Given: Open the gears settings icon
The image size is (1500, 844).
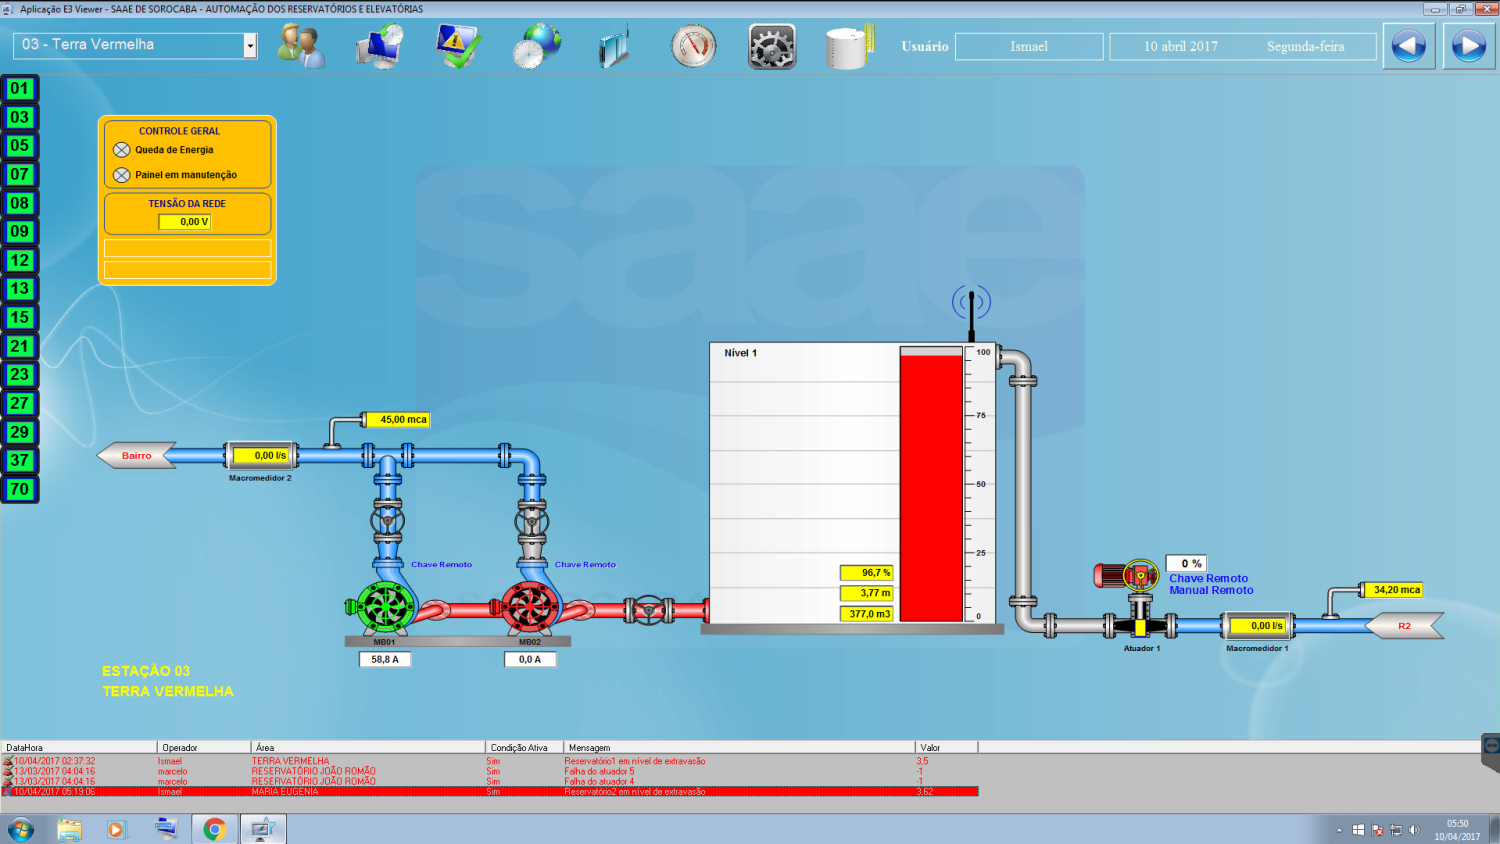Looking at the screenshot, I should pyautogui.click(x=772, y=46).
